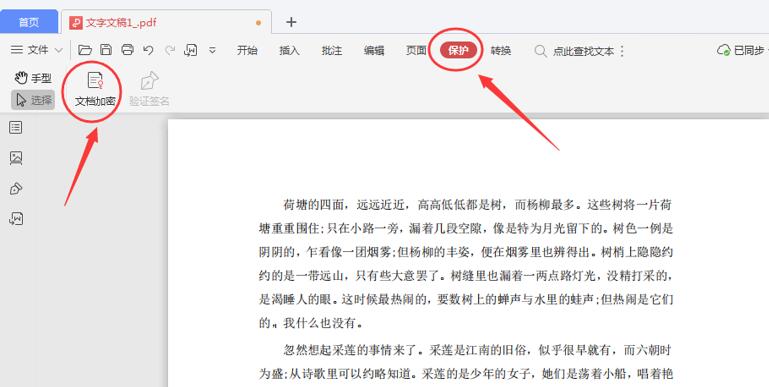
Task: Click the 文档加密 encrypt document button
Action: tap(95, 89)
